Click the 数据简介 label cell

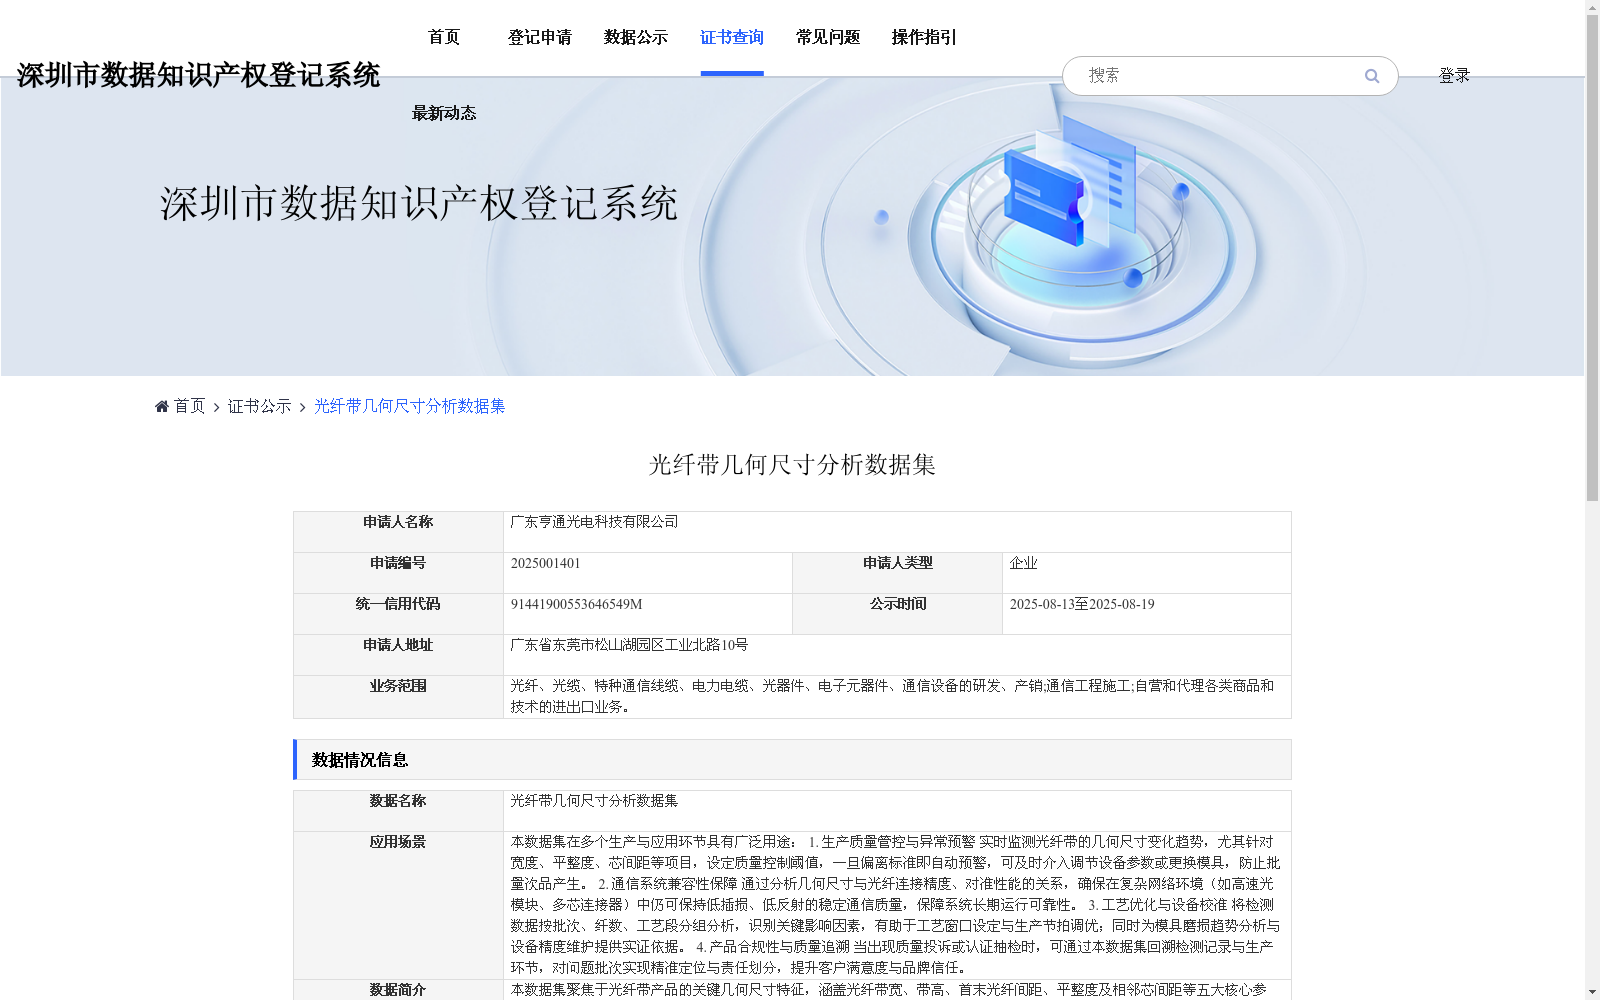[398, 990]
